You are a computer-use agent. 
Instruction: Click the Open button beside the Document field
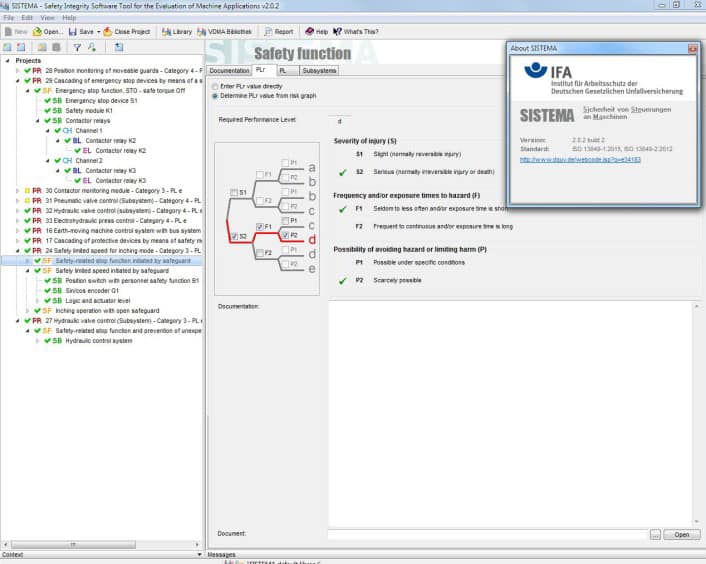682,534
